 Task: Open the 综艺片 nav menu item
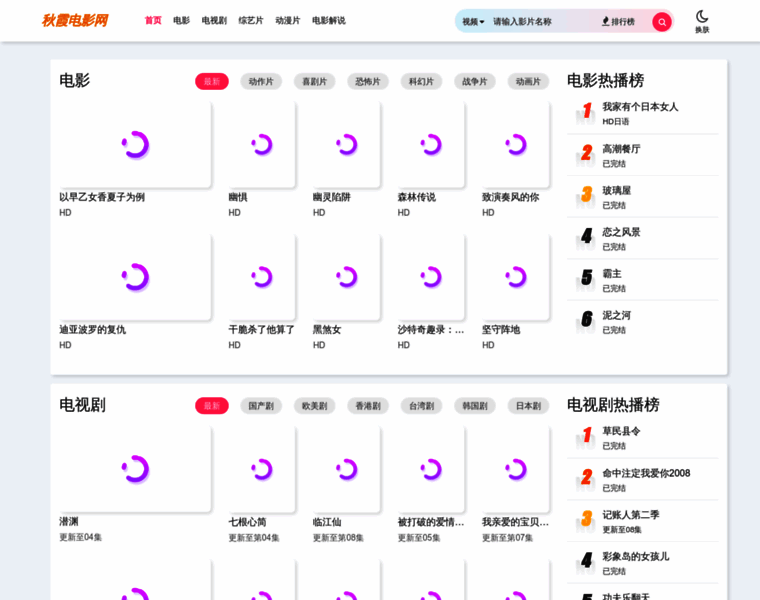pos(251,20)
